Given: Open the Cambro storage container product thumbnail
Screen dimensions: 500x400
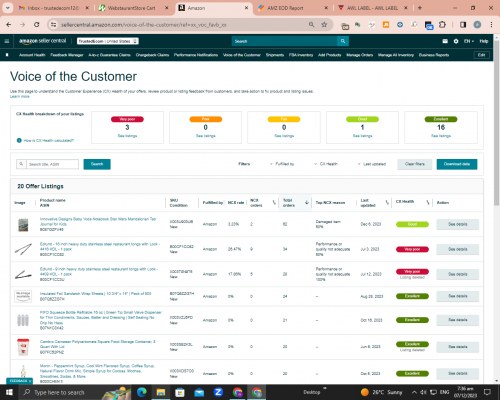Looking at the screenshot, I should [23, 347].
